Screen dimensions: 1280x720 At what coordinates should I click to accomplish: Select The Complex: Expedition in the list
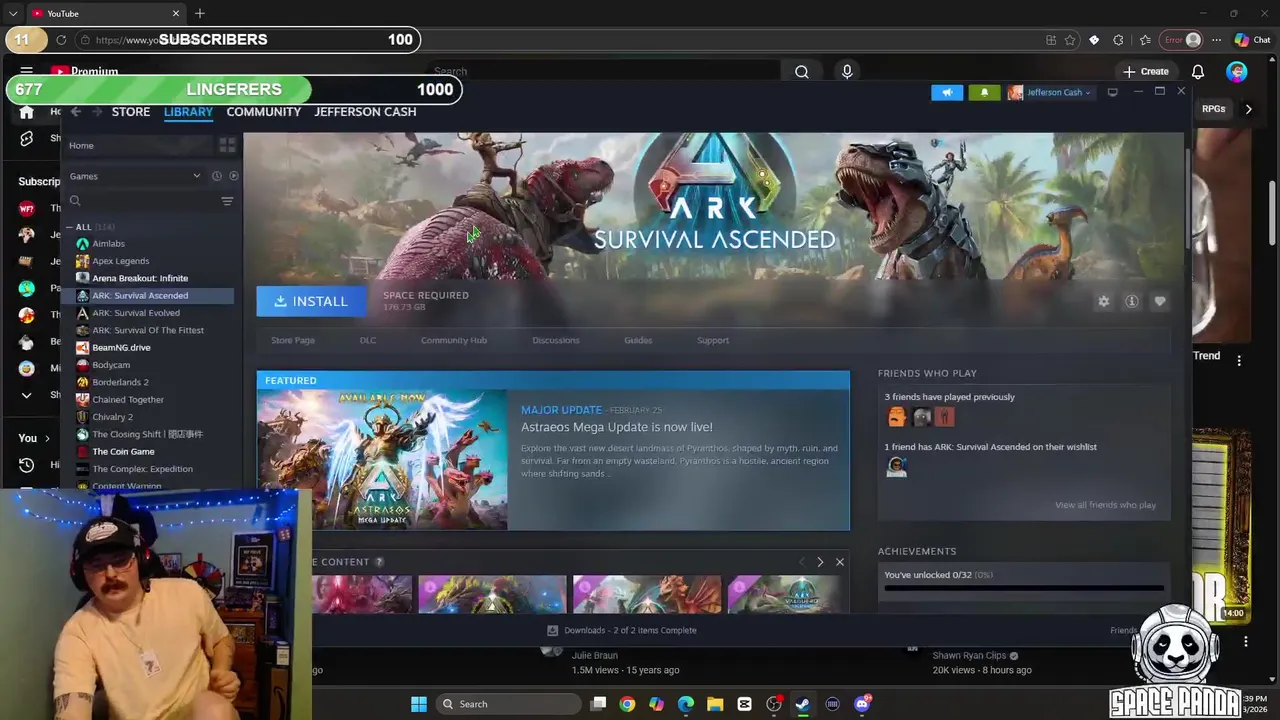(142, 469)
